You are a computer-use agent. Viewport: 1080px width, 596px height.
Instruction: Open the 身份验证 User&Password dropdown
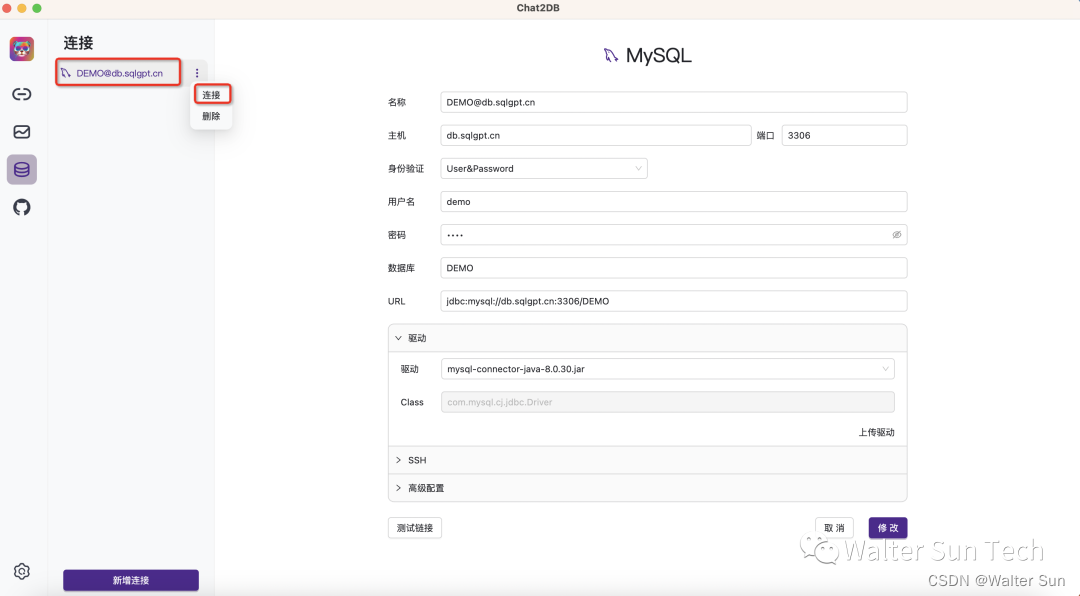click(x=543, y=169)
